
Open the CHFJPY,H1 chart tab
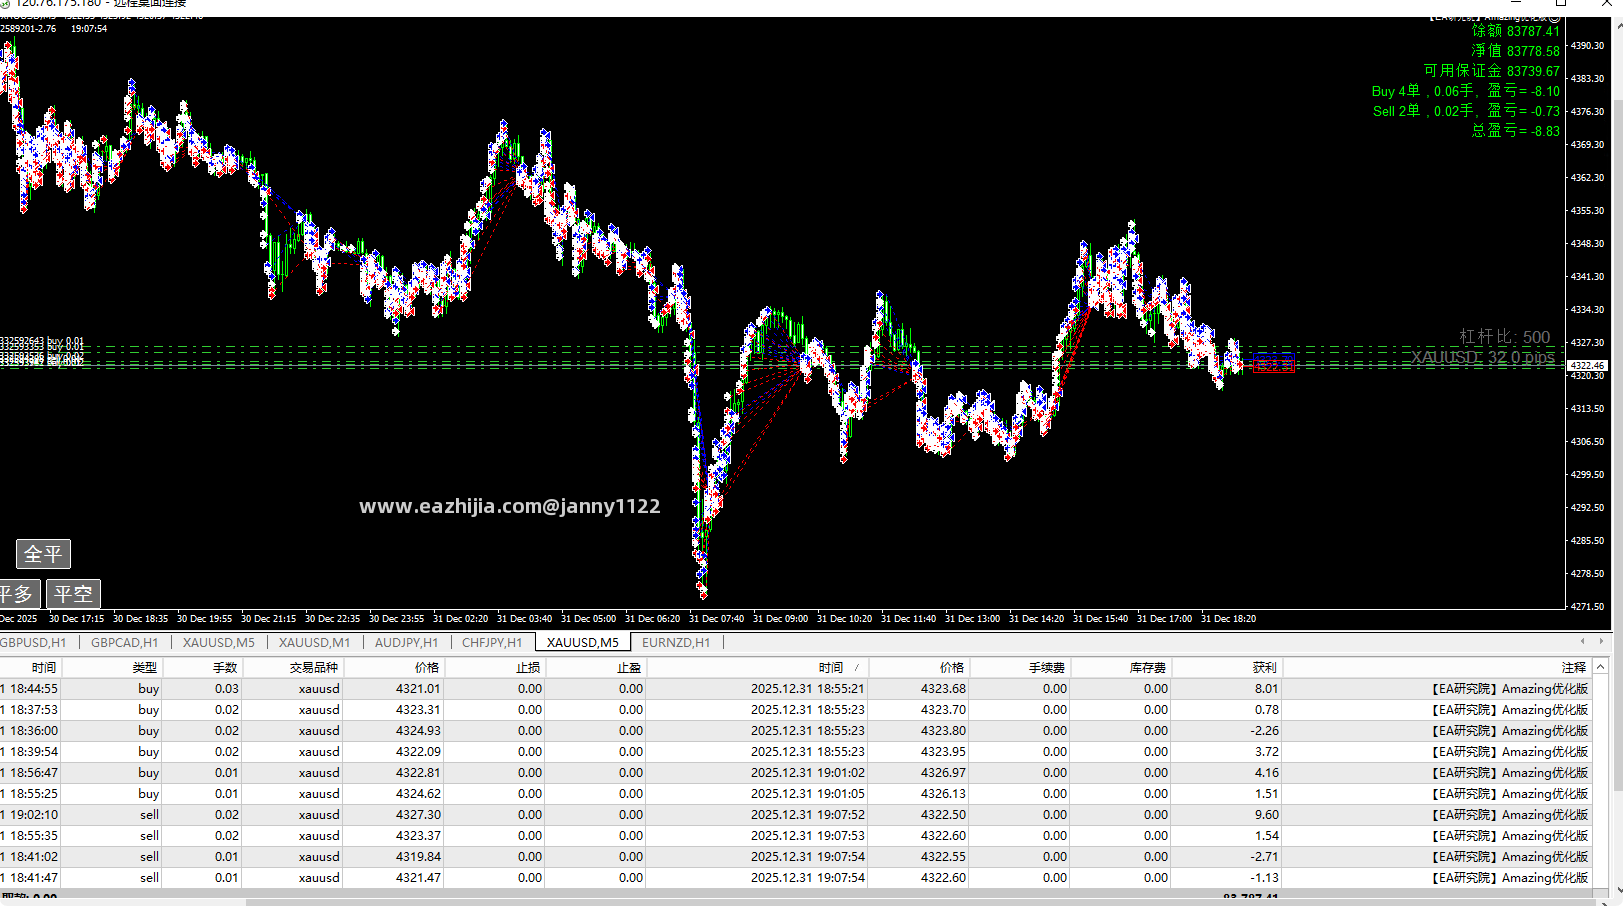492,642
